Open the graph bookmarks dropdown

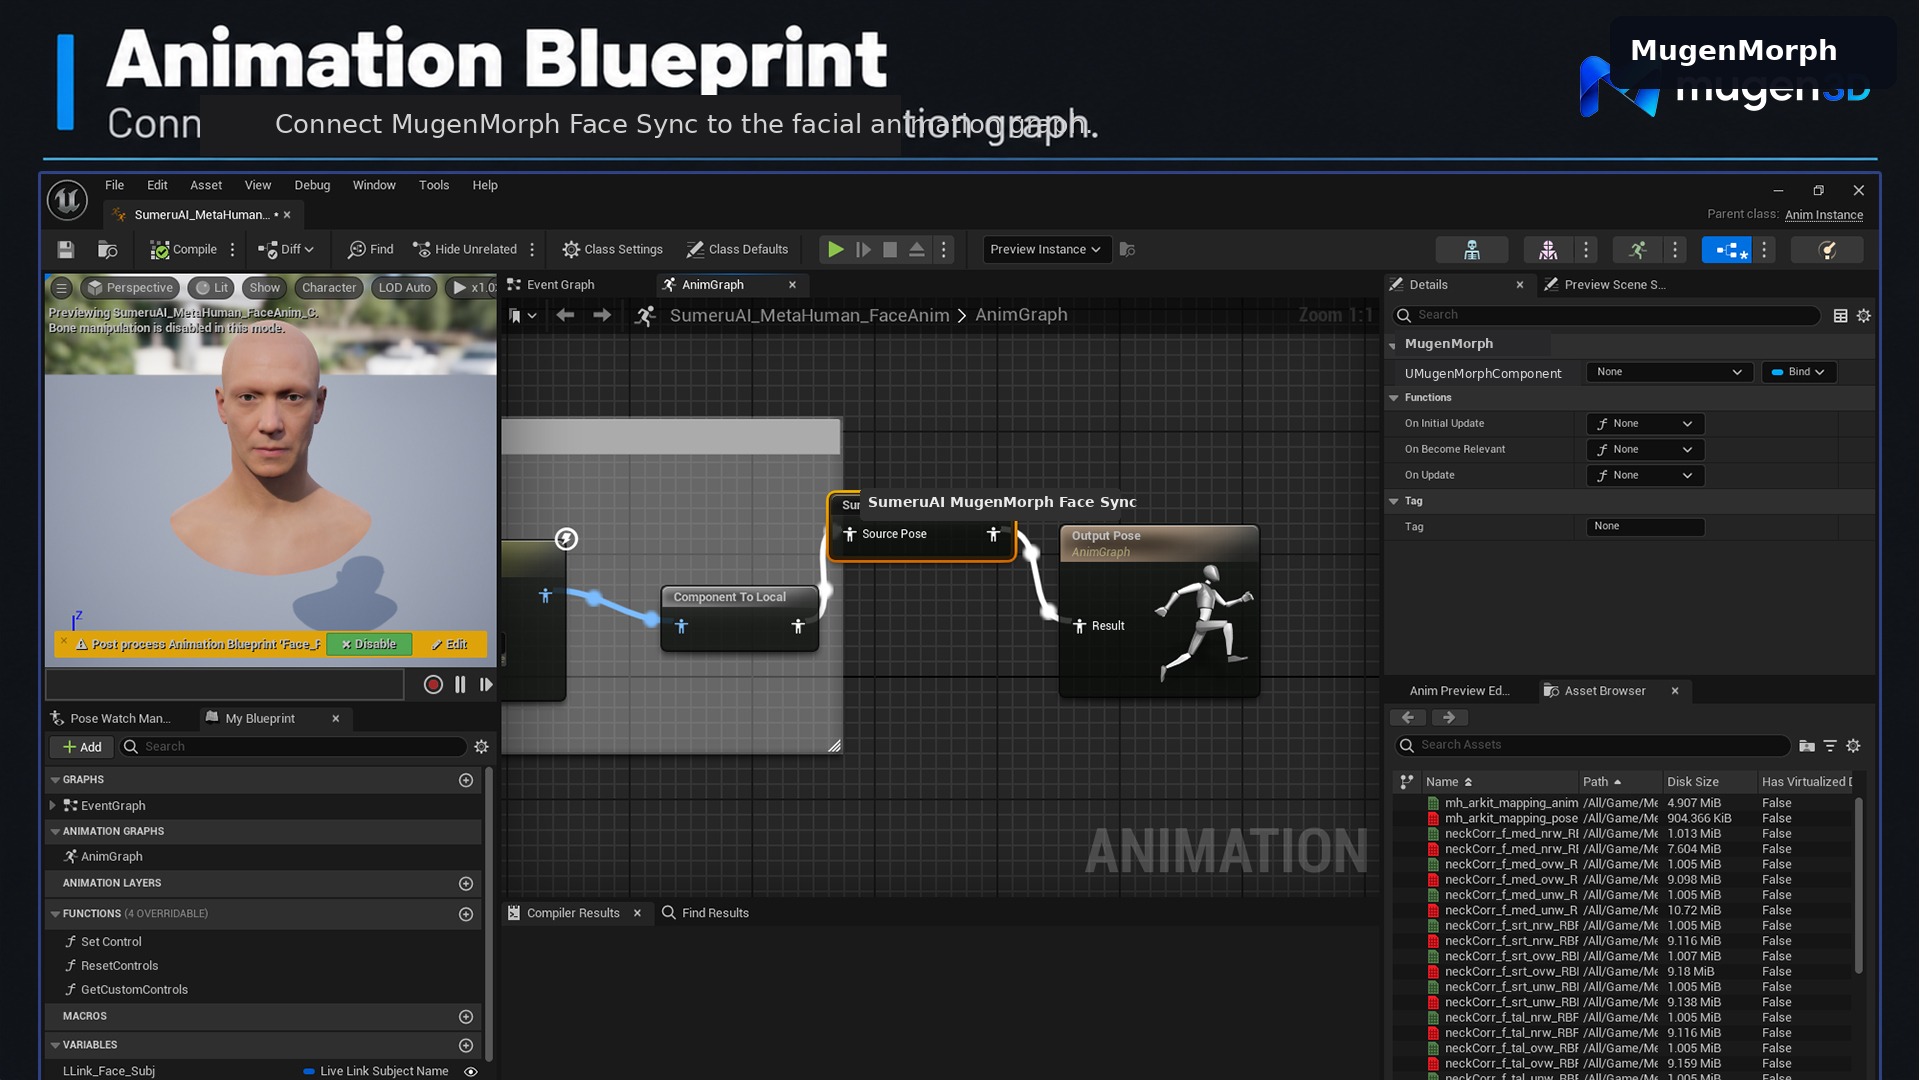coord(523,316)
